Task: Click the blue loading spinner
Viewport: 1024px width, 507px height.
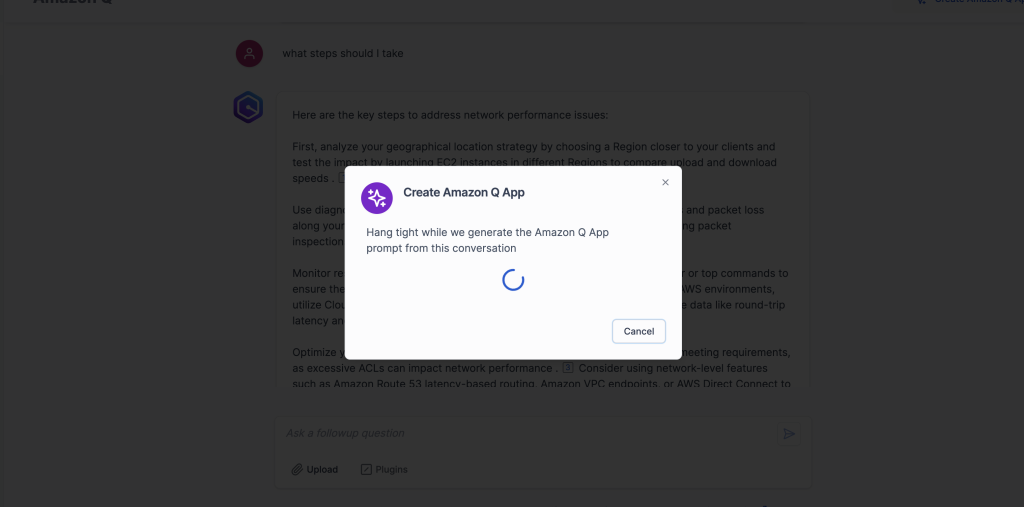Action: pos(513,280)
